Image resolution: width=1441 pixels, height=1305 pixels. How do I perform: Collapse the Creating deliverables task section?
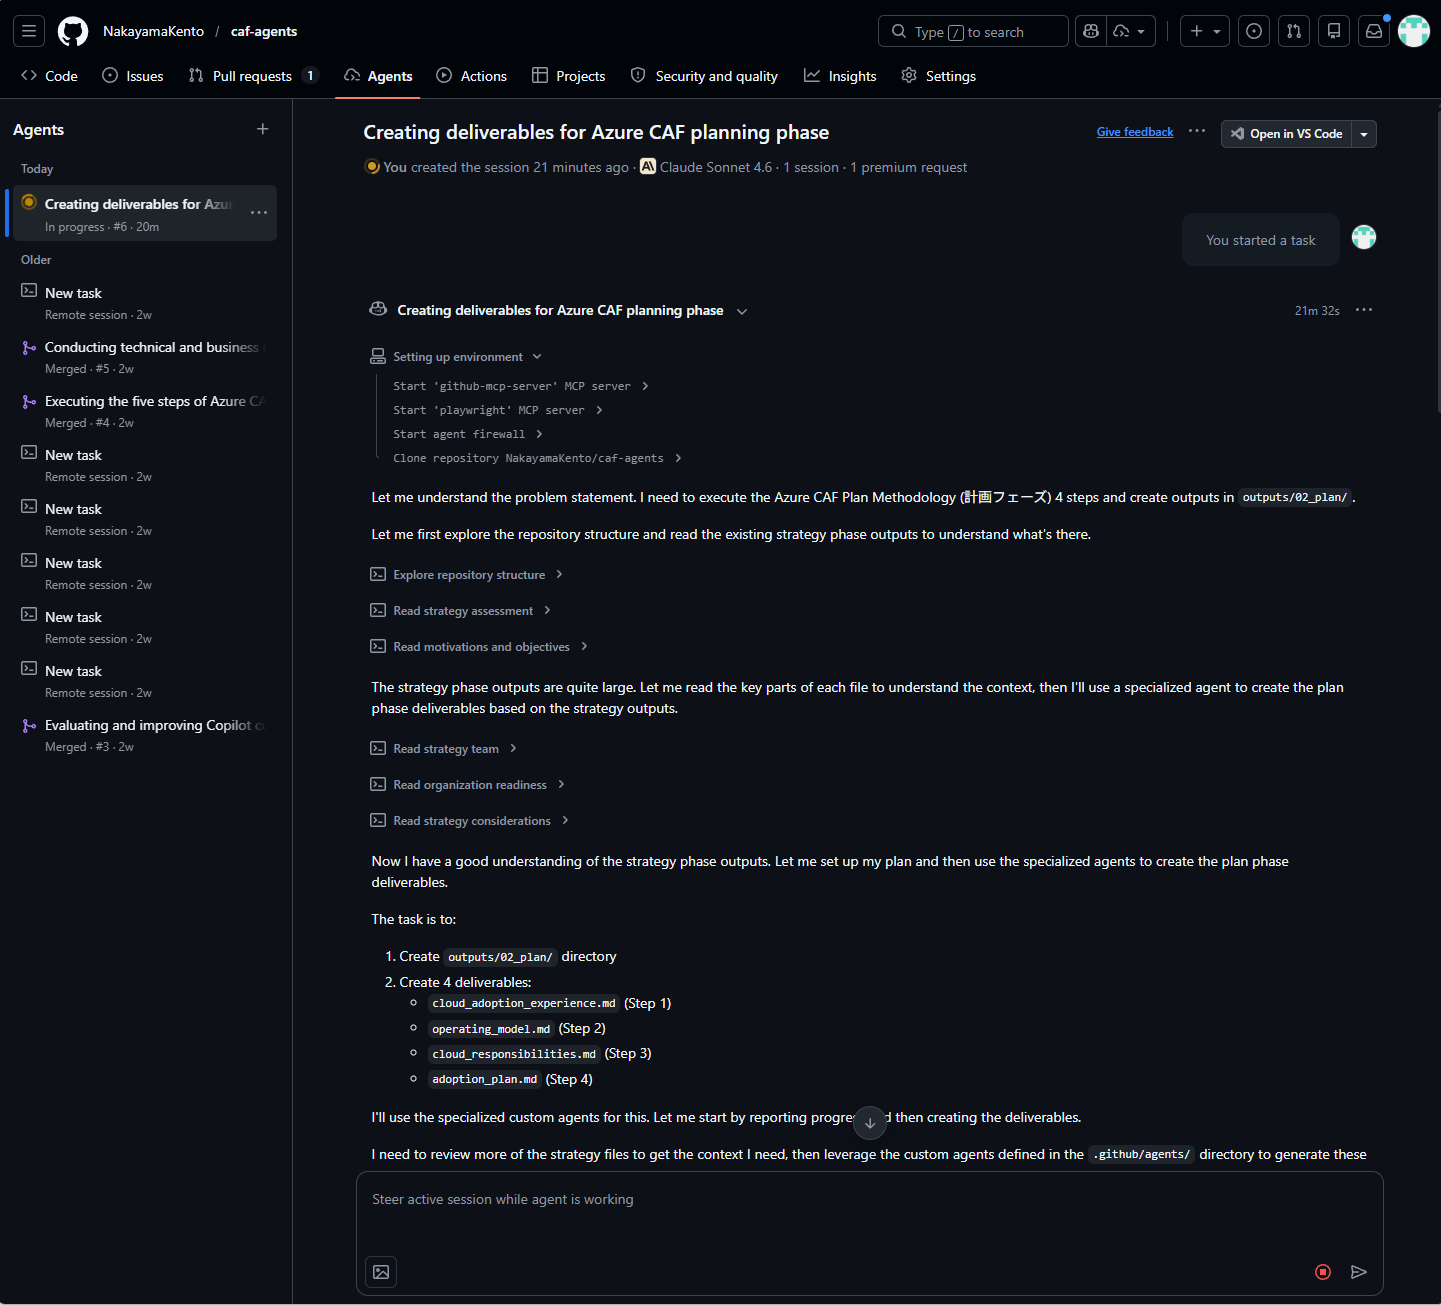(742, 311)
